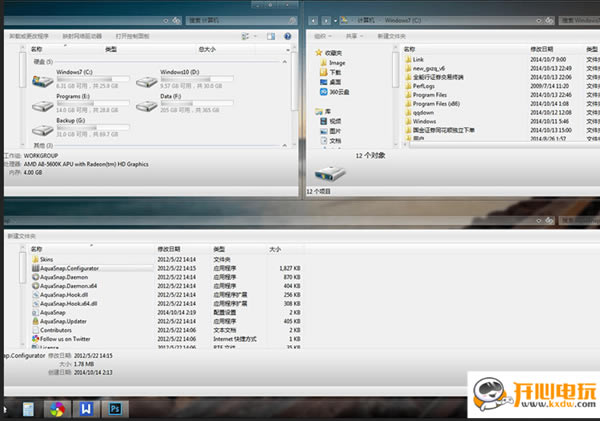Open 360云盘 in the favorites sidebar
Viewport: 600px width, 421px height.
tap(334, 92)
